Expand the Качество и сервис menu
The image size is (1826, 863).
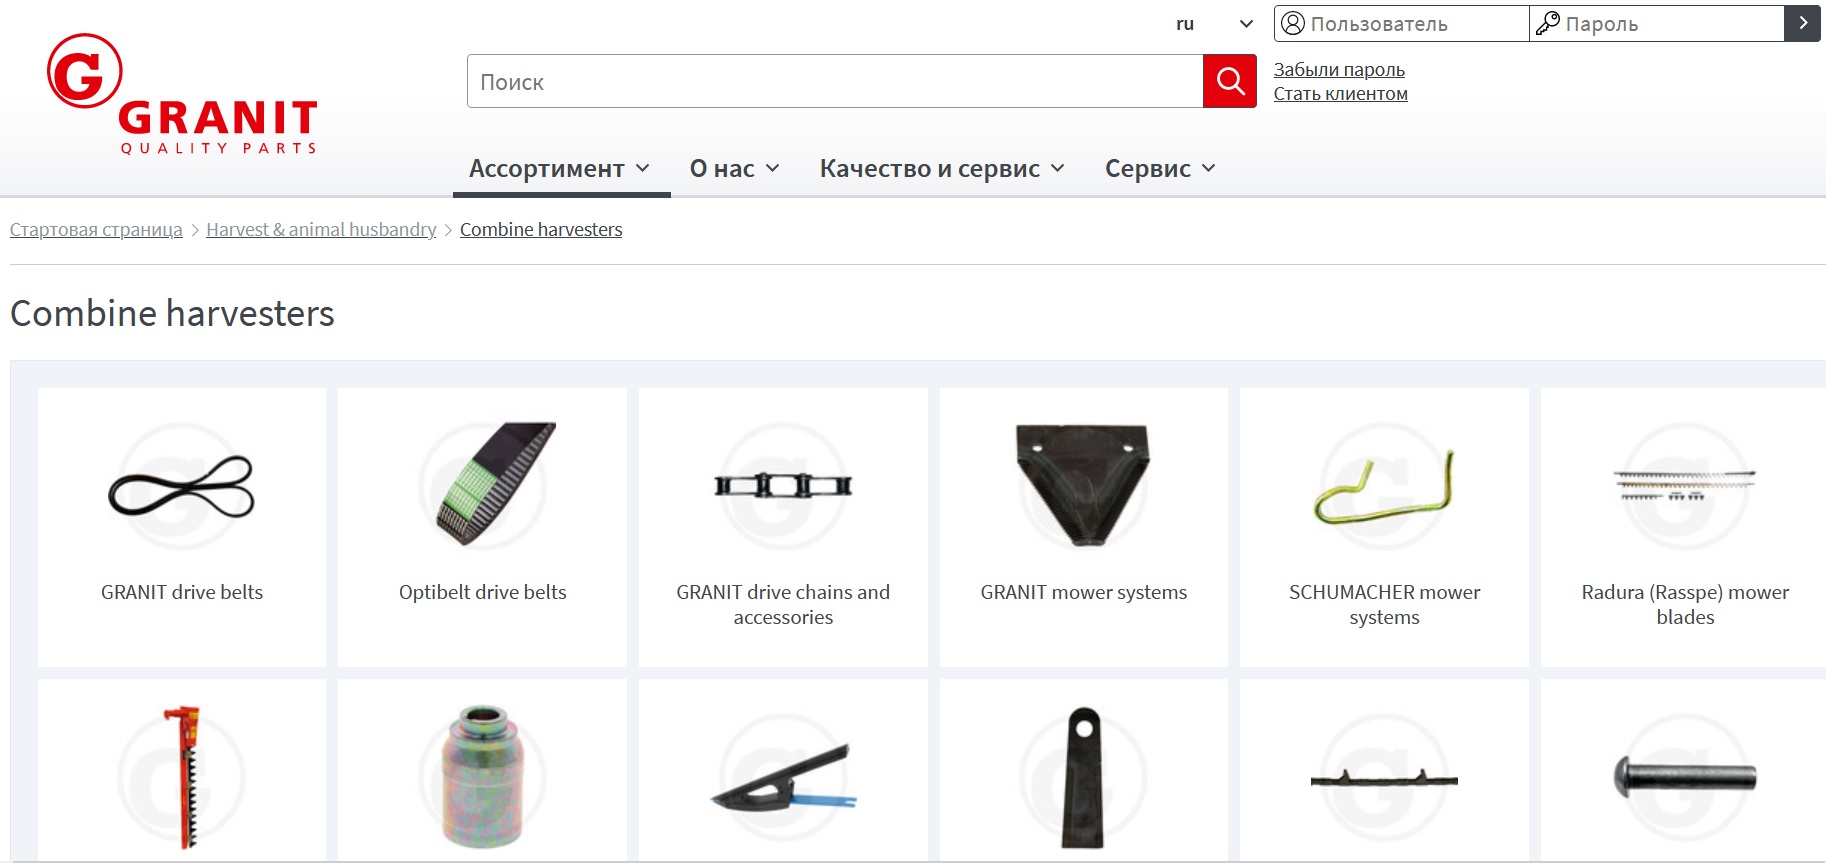942,168
